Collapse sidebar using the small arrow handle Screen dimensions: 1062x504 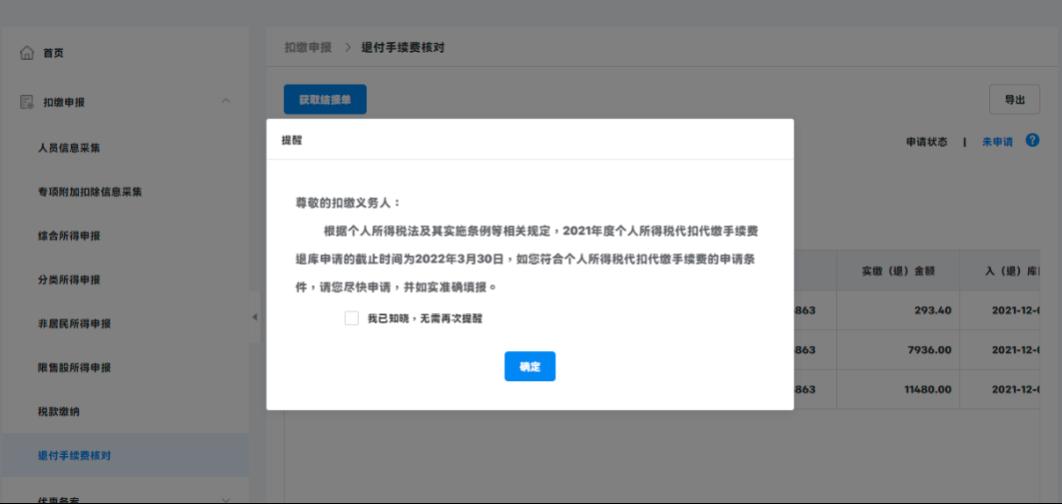pyautogui.click(x=254, y=317)
